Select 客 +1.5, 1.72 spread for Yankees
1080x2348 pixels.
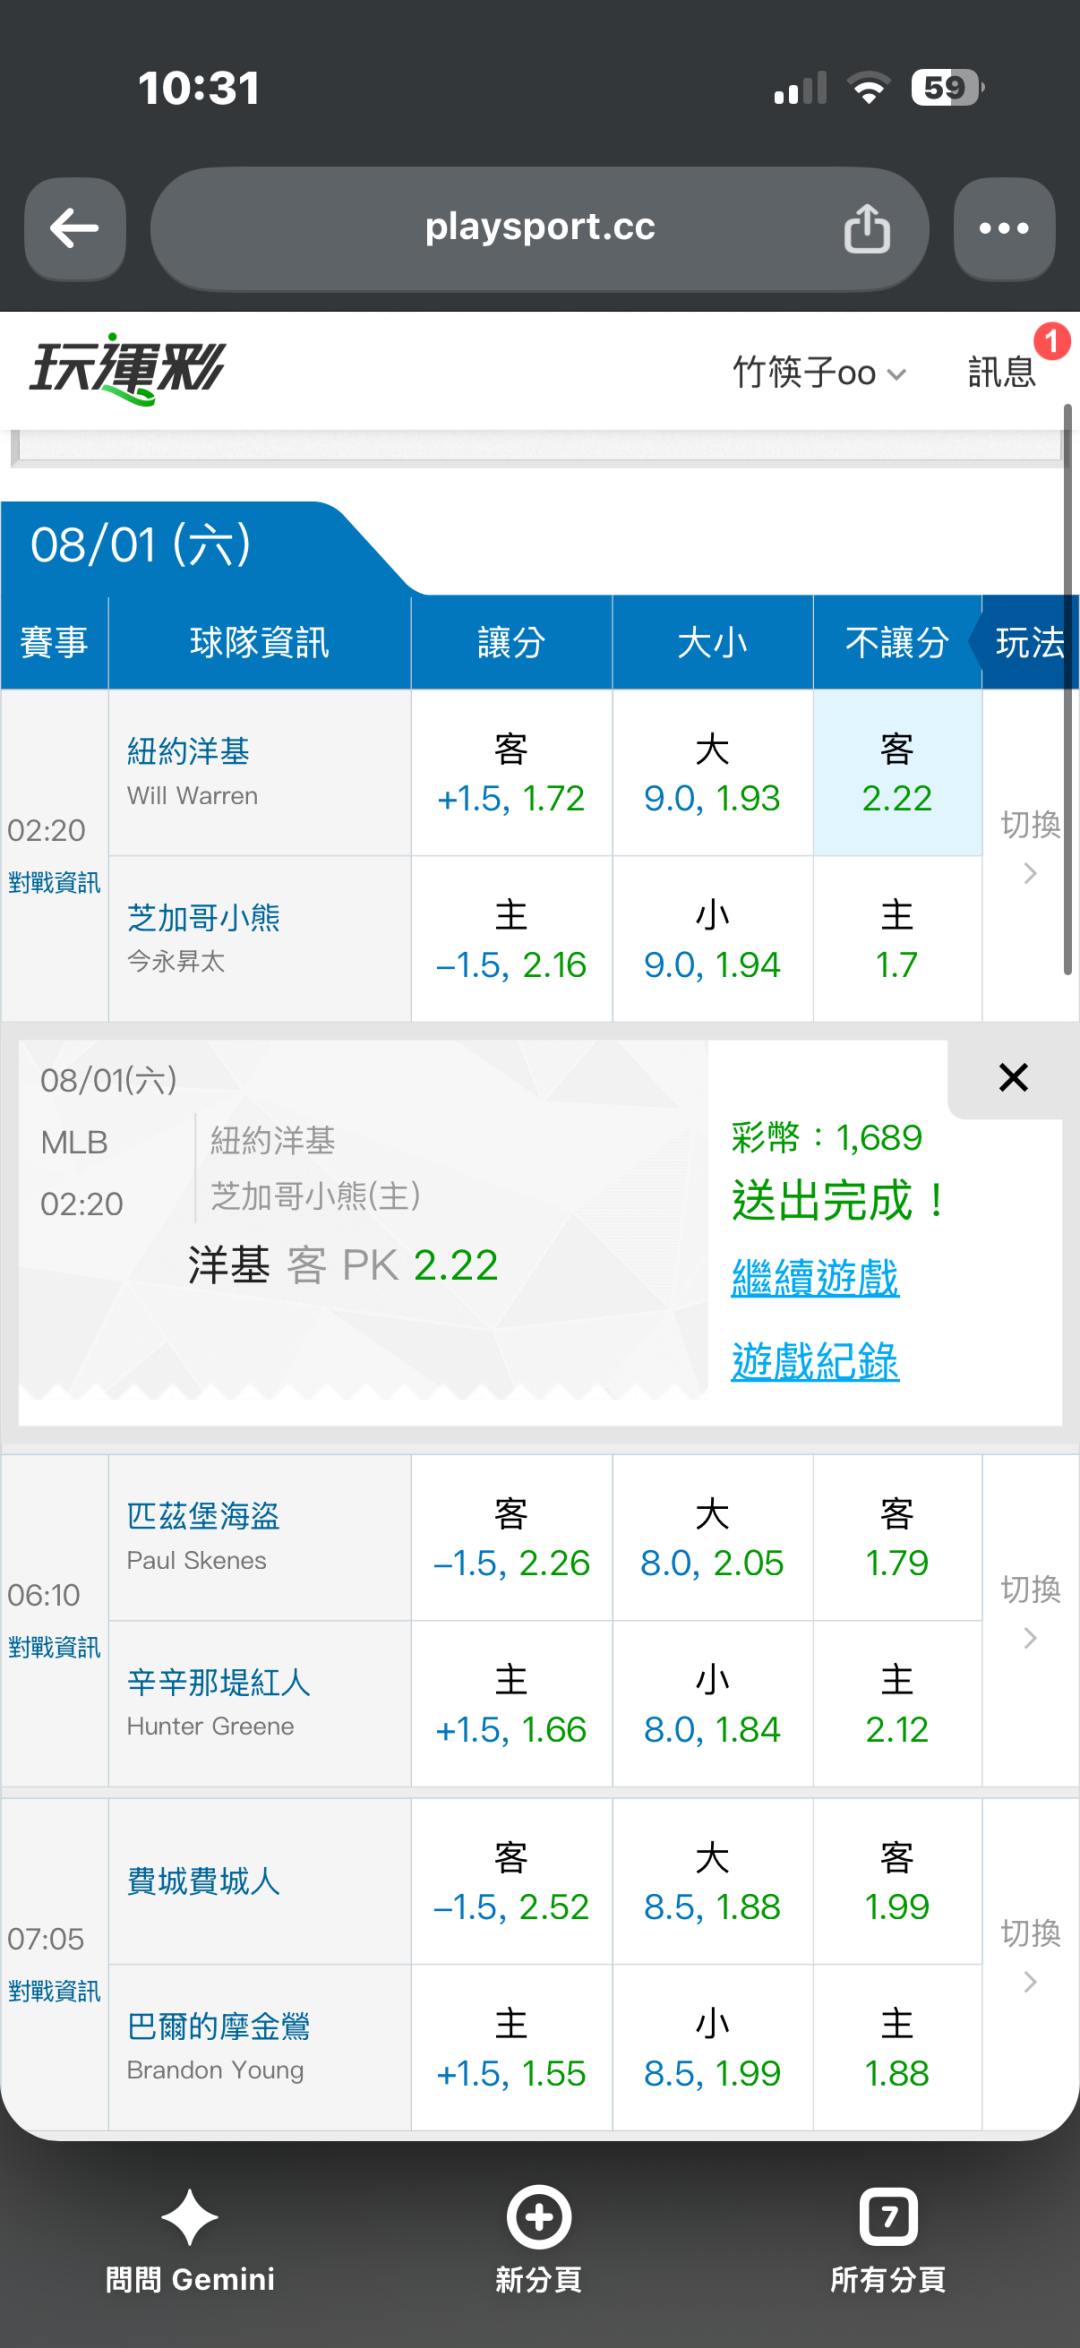[x=511, y=773]
